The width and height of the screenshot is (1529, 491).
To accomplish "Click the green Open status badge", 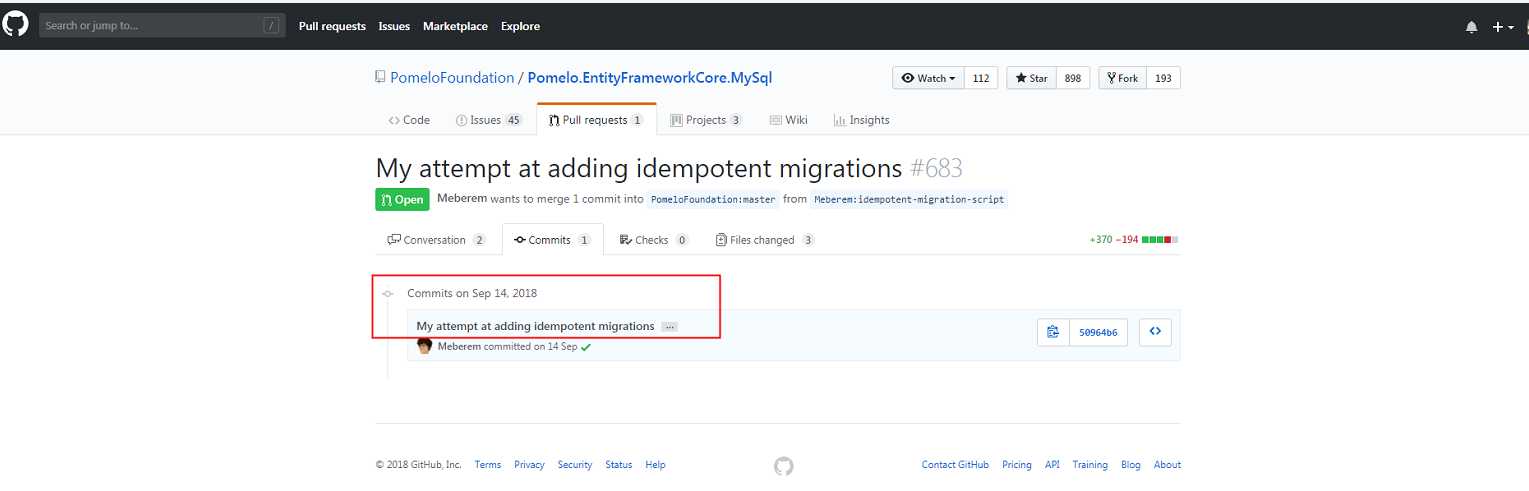I will pyautogui.click(x=403, y=199).
